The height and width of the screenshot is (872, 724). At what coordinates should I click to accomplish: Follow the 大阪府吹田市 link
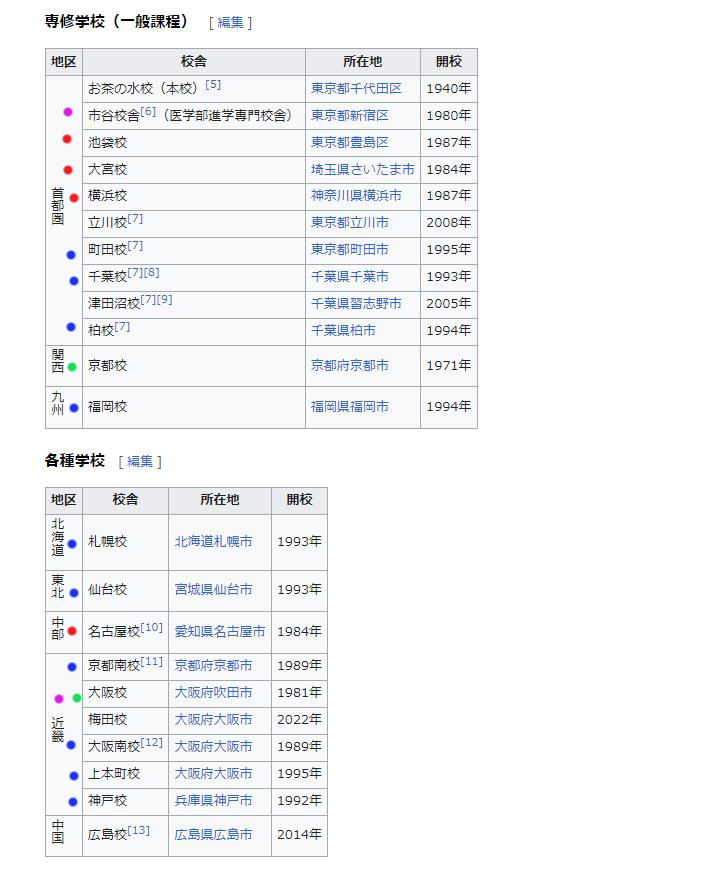[x=213, y=693]
